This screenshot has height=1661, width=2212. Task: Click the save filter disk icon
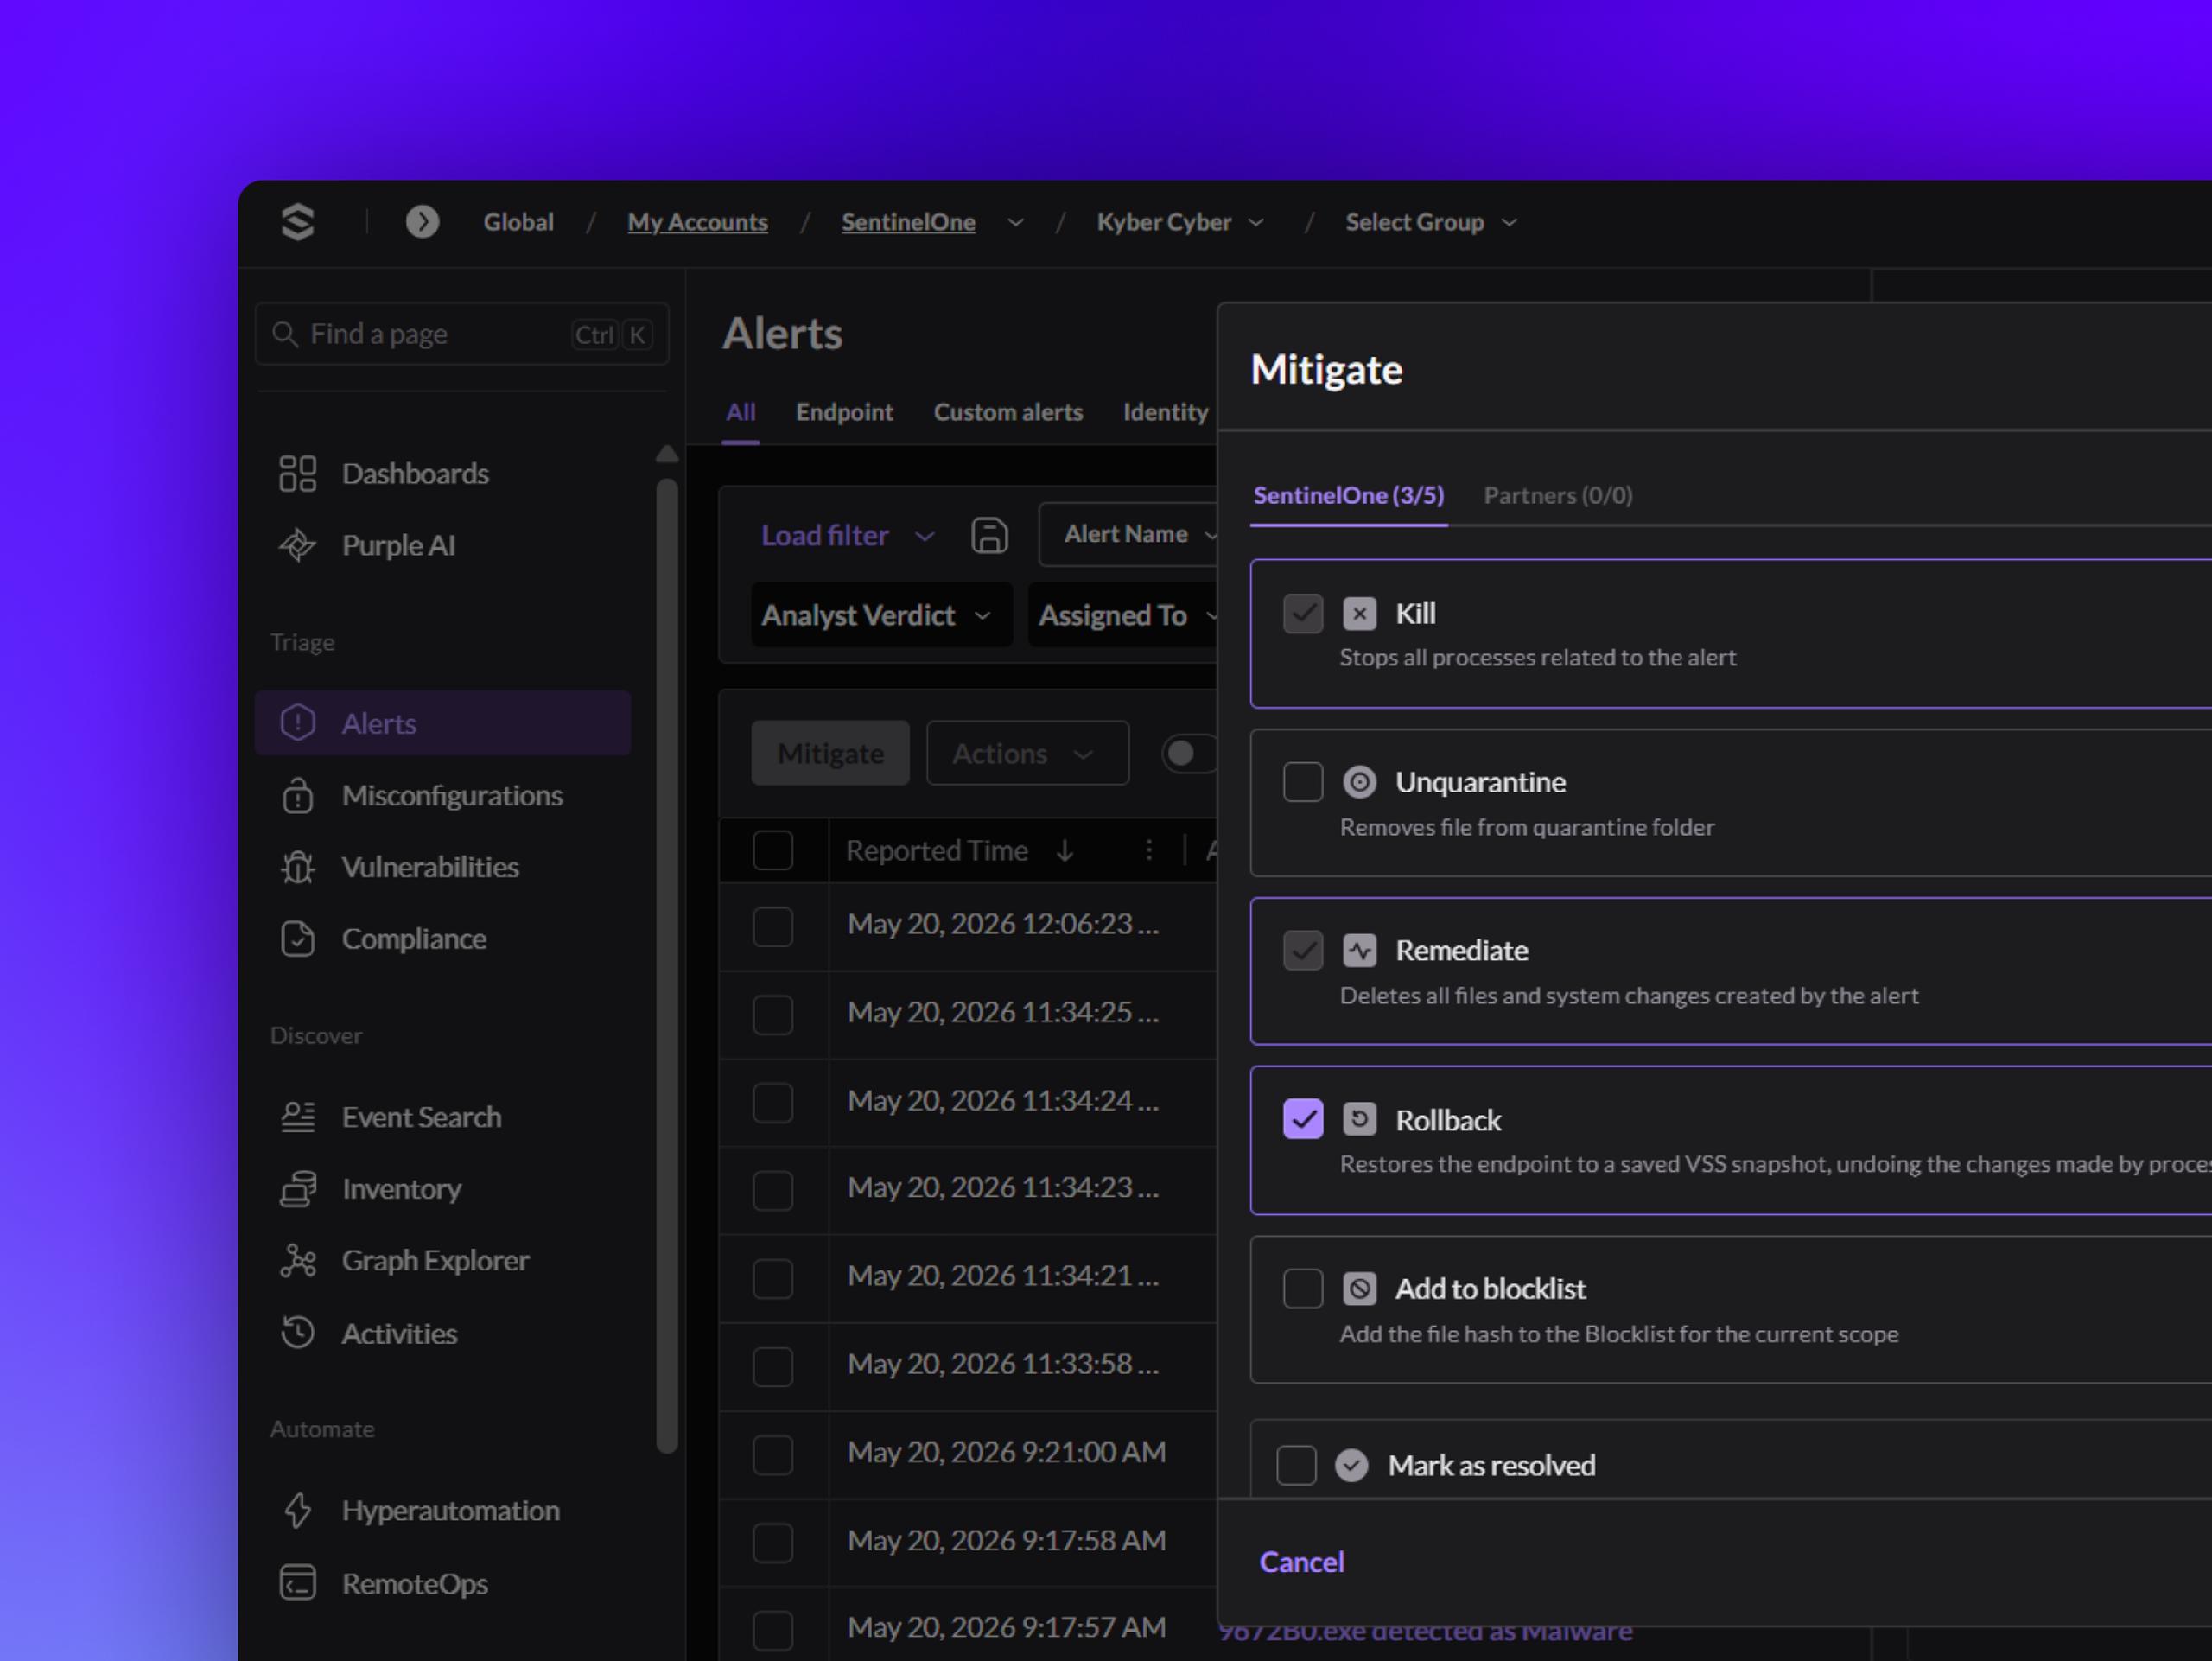[x=989, y=535]
